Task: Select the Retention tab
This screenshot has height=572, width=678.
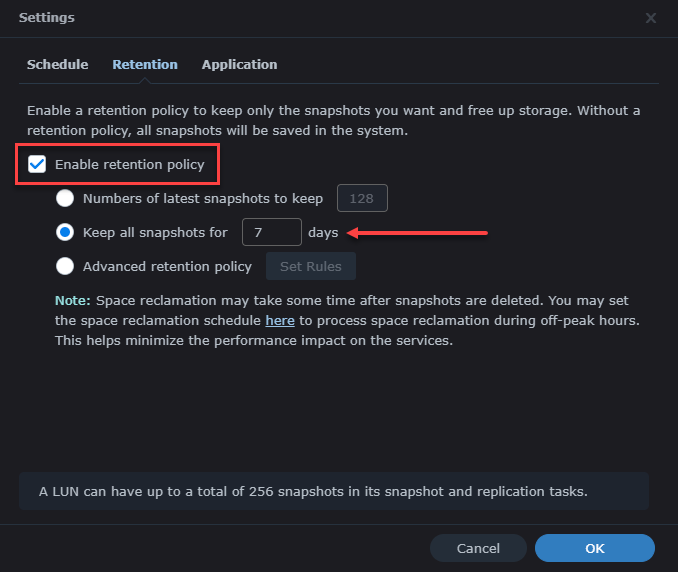Action: pos(145,64)
